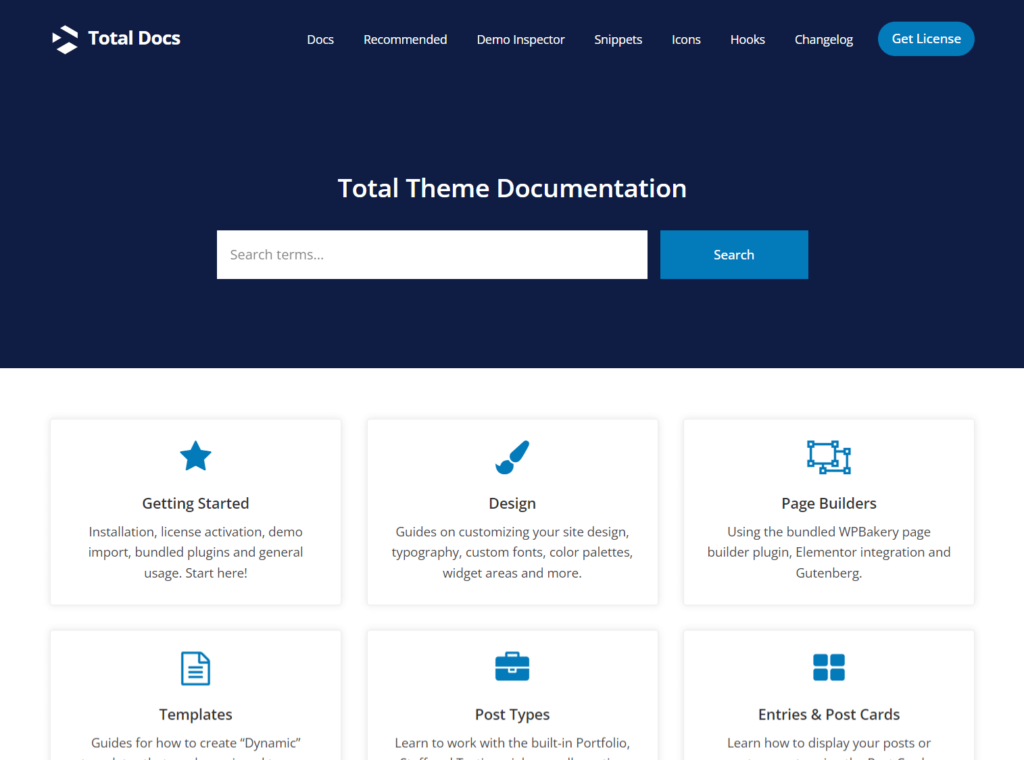Image resolution: width=1024 pixels, height=760 pixels.
Task: Open the Design category heading
Action: click(x=512, y=503)
